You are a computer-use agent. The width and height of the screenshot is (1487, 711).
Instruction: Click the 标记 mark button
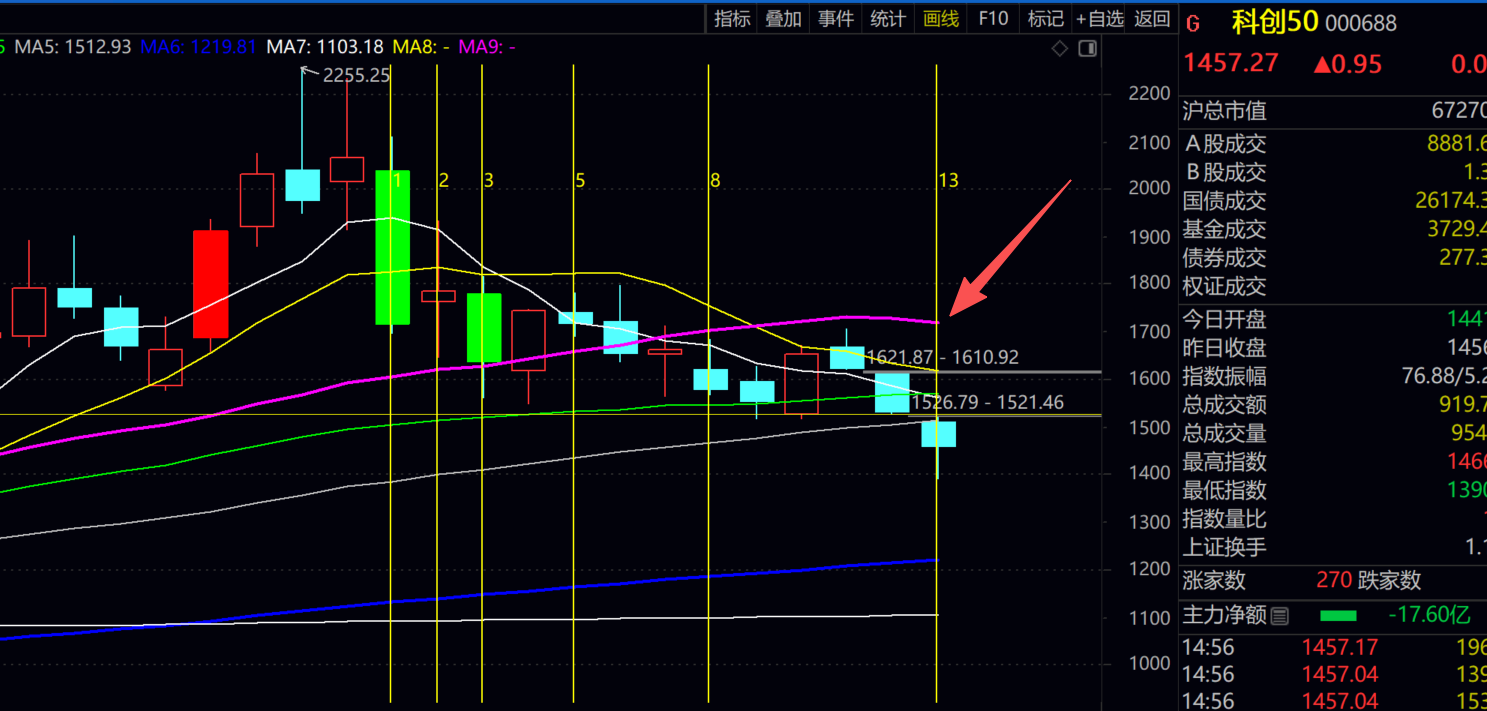(x=1045, y=18)
